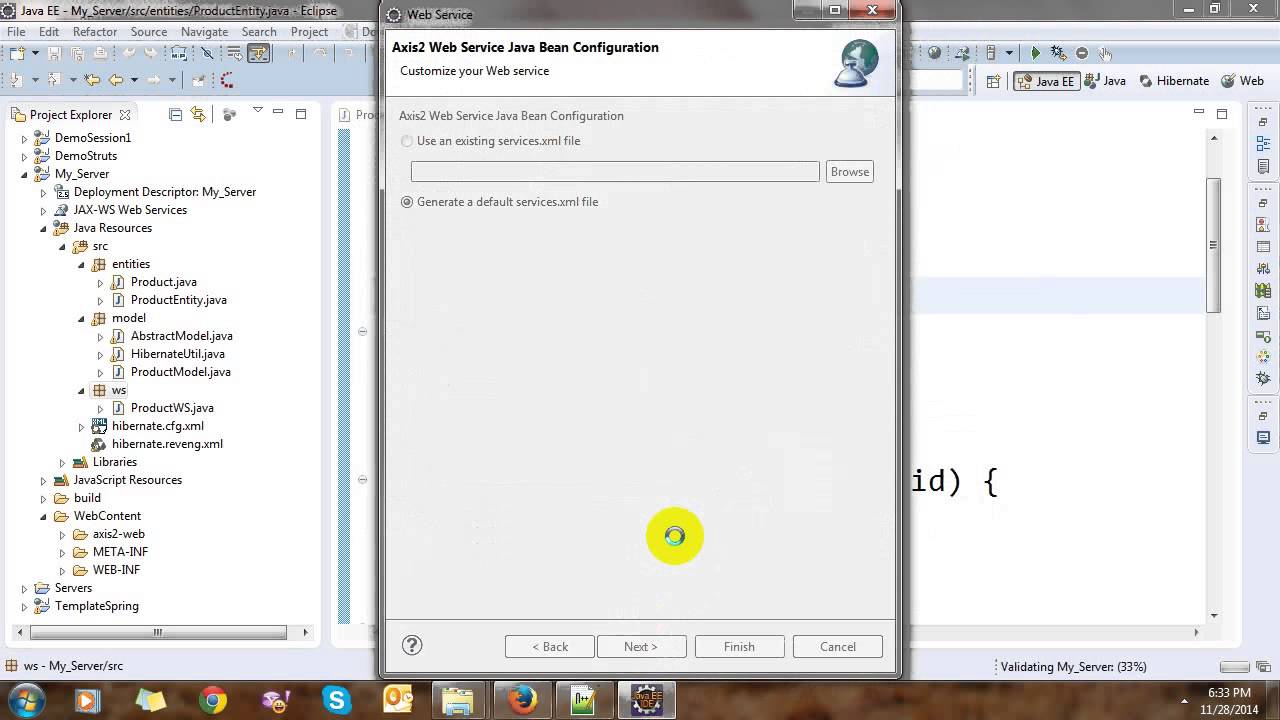
Task: Collapse the entities package
Action: (81, 264)
